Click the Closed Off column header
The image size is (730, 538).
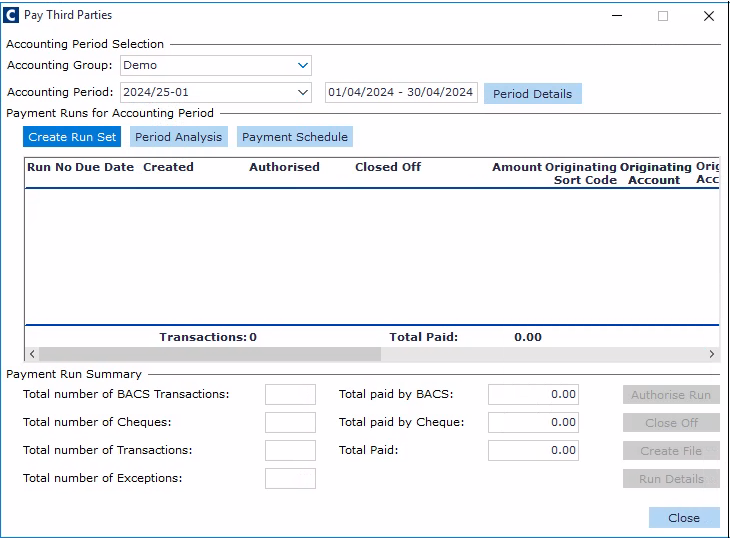click(x=388, y=167)
